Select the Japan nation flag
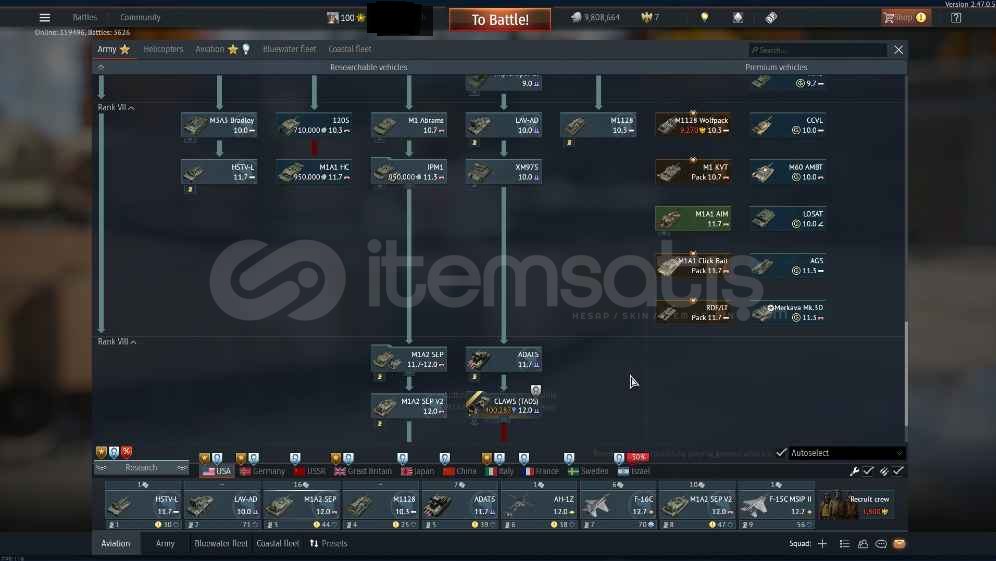Screen dimensions: 996x561 click(x=417, y=471)
